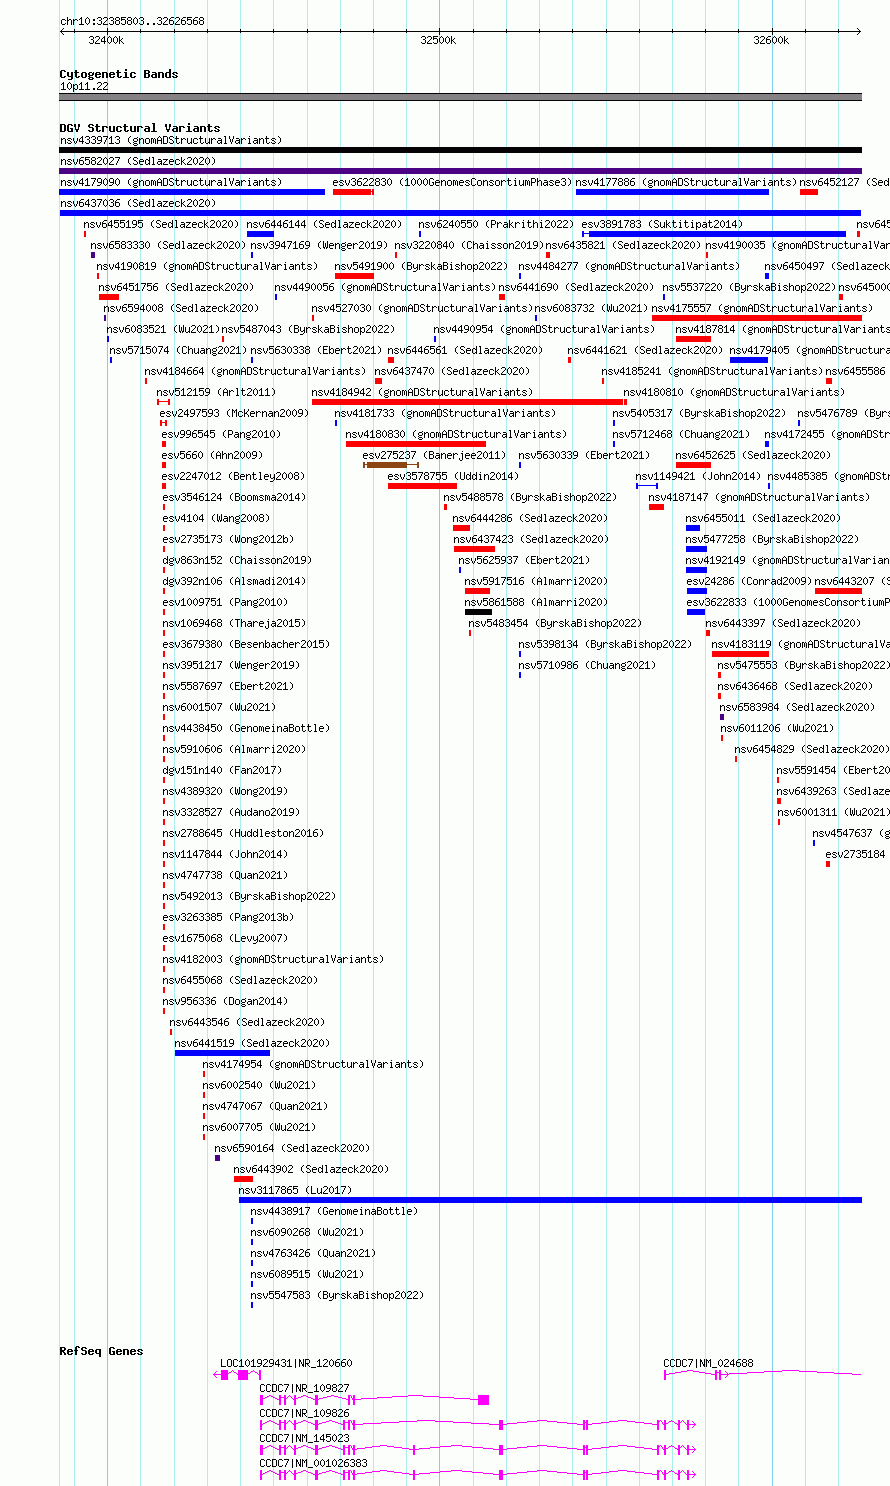Image resolution: width=890 pixels, height=1486 pixels.
Task: Open esv24286 (Conrad2009) label
Action: pos(748,581)
